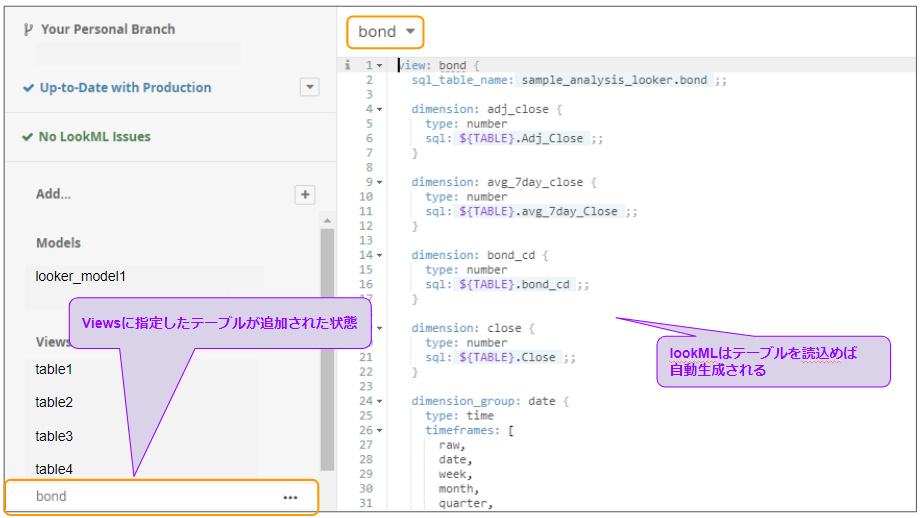922x518 pixels.
Task: Click 'dimension_group: date' code line
Action: (490, 401)
